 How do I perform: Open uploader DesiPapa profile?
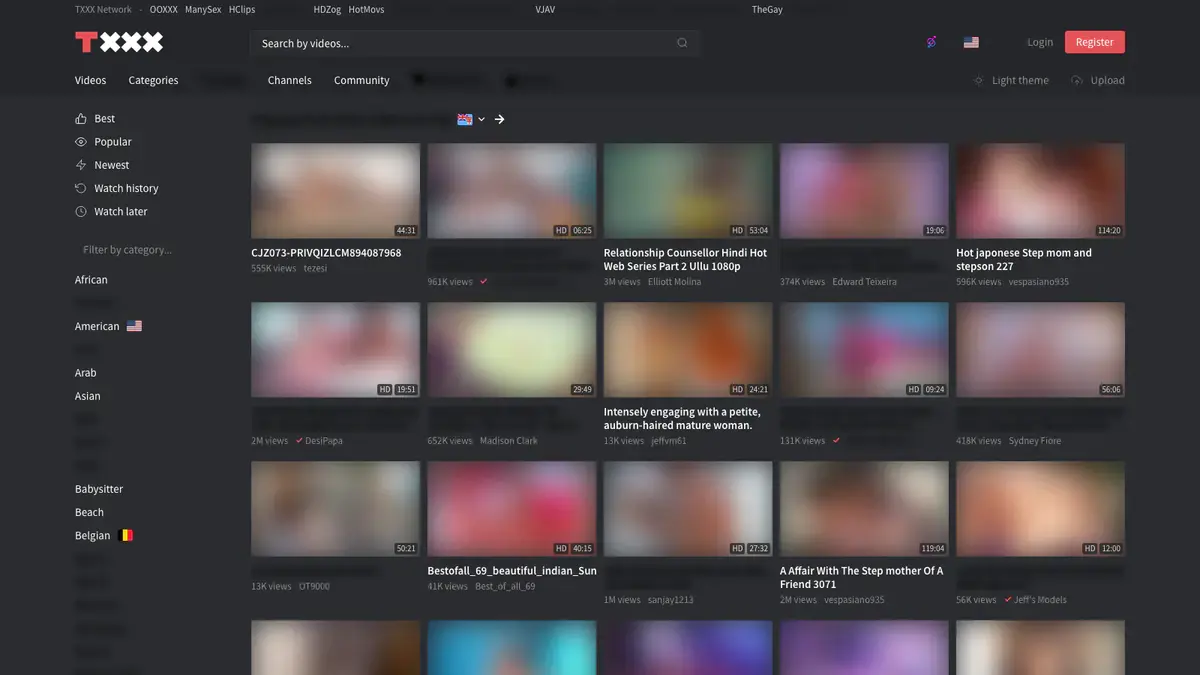click(324, 441)
